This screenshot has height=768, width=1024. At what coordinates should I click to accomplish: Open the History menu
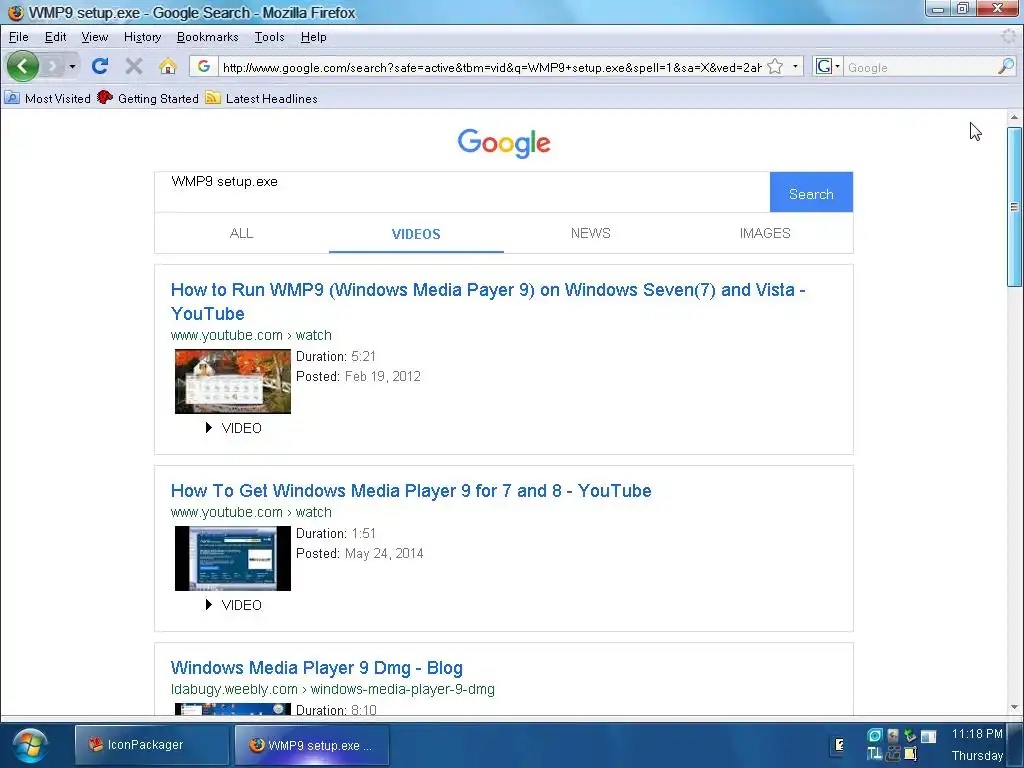point(142,37)
